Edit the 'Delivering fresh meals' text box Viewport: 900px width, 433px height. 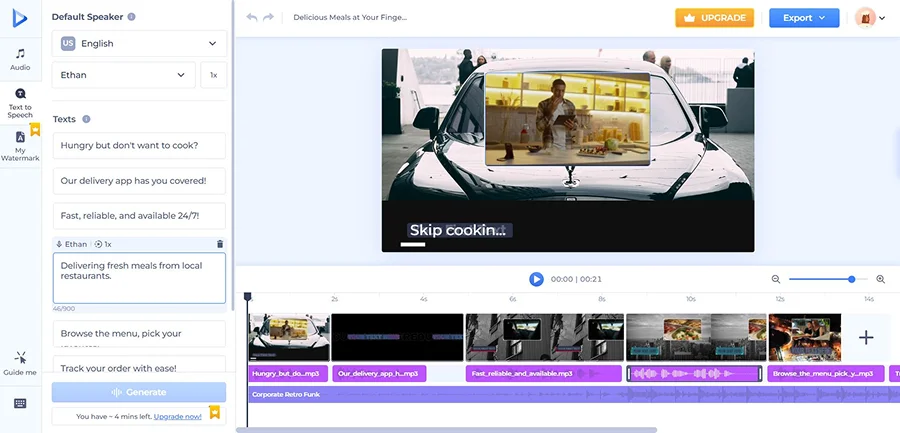click(139, 278)
